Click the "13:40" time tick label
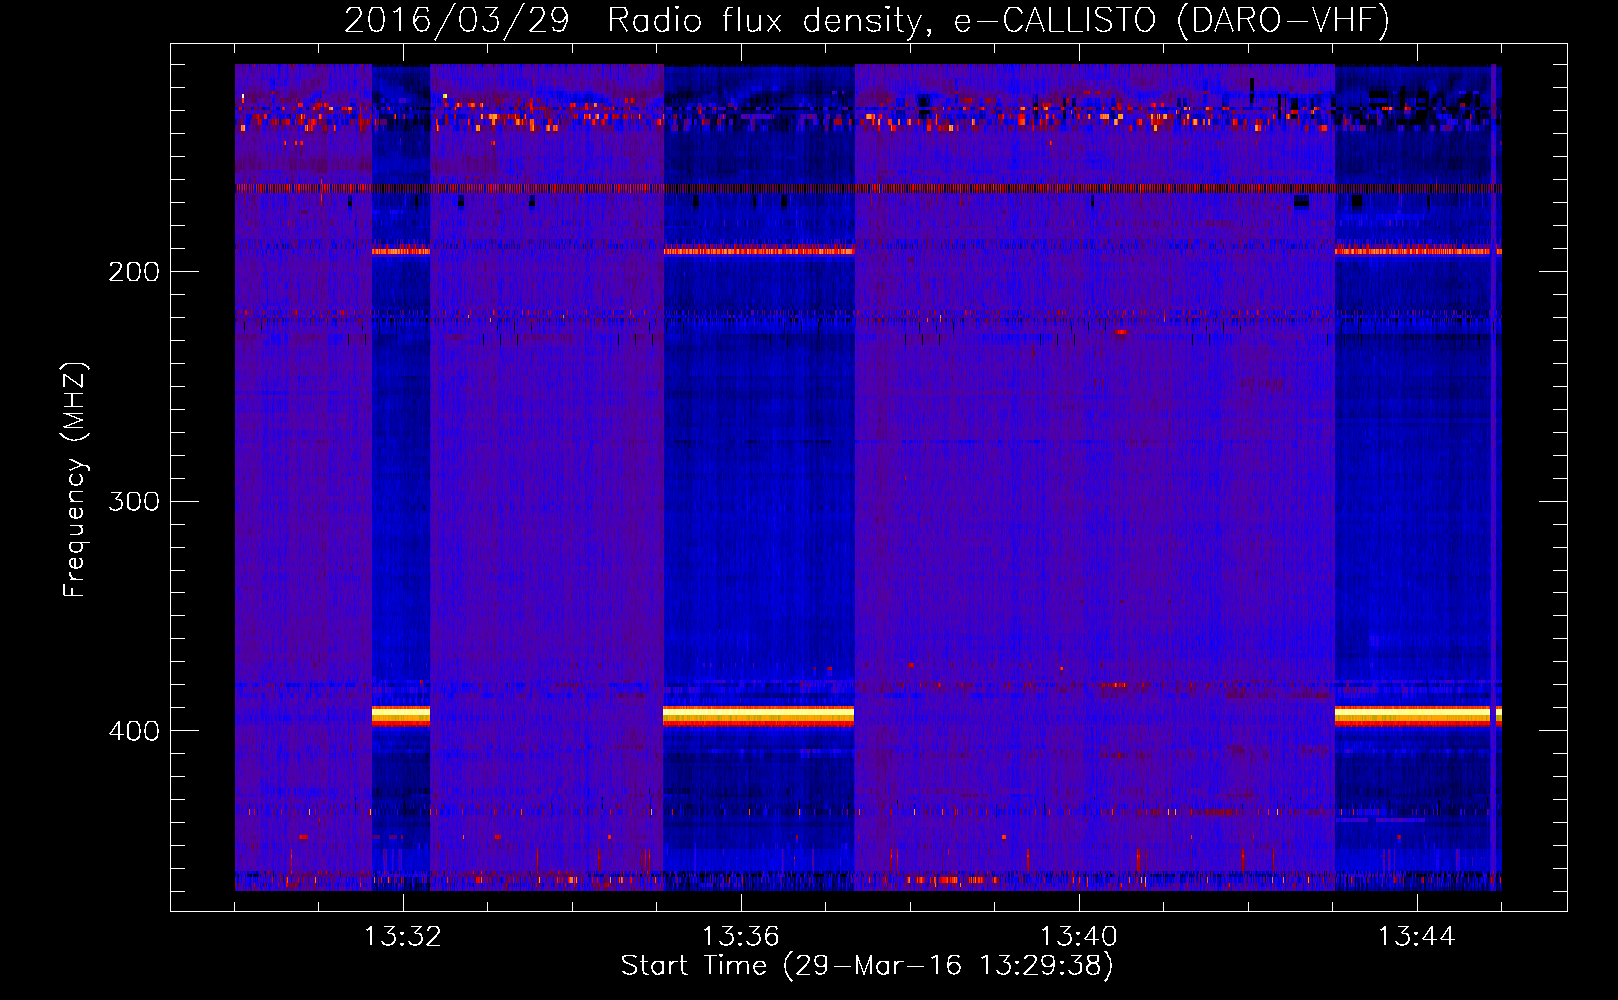The height and width of the screenshot is (1000, 1618). [x=1078, y=937]
